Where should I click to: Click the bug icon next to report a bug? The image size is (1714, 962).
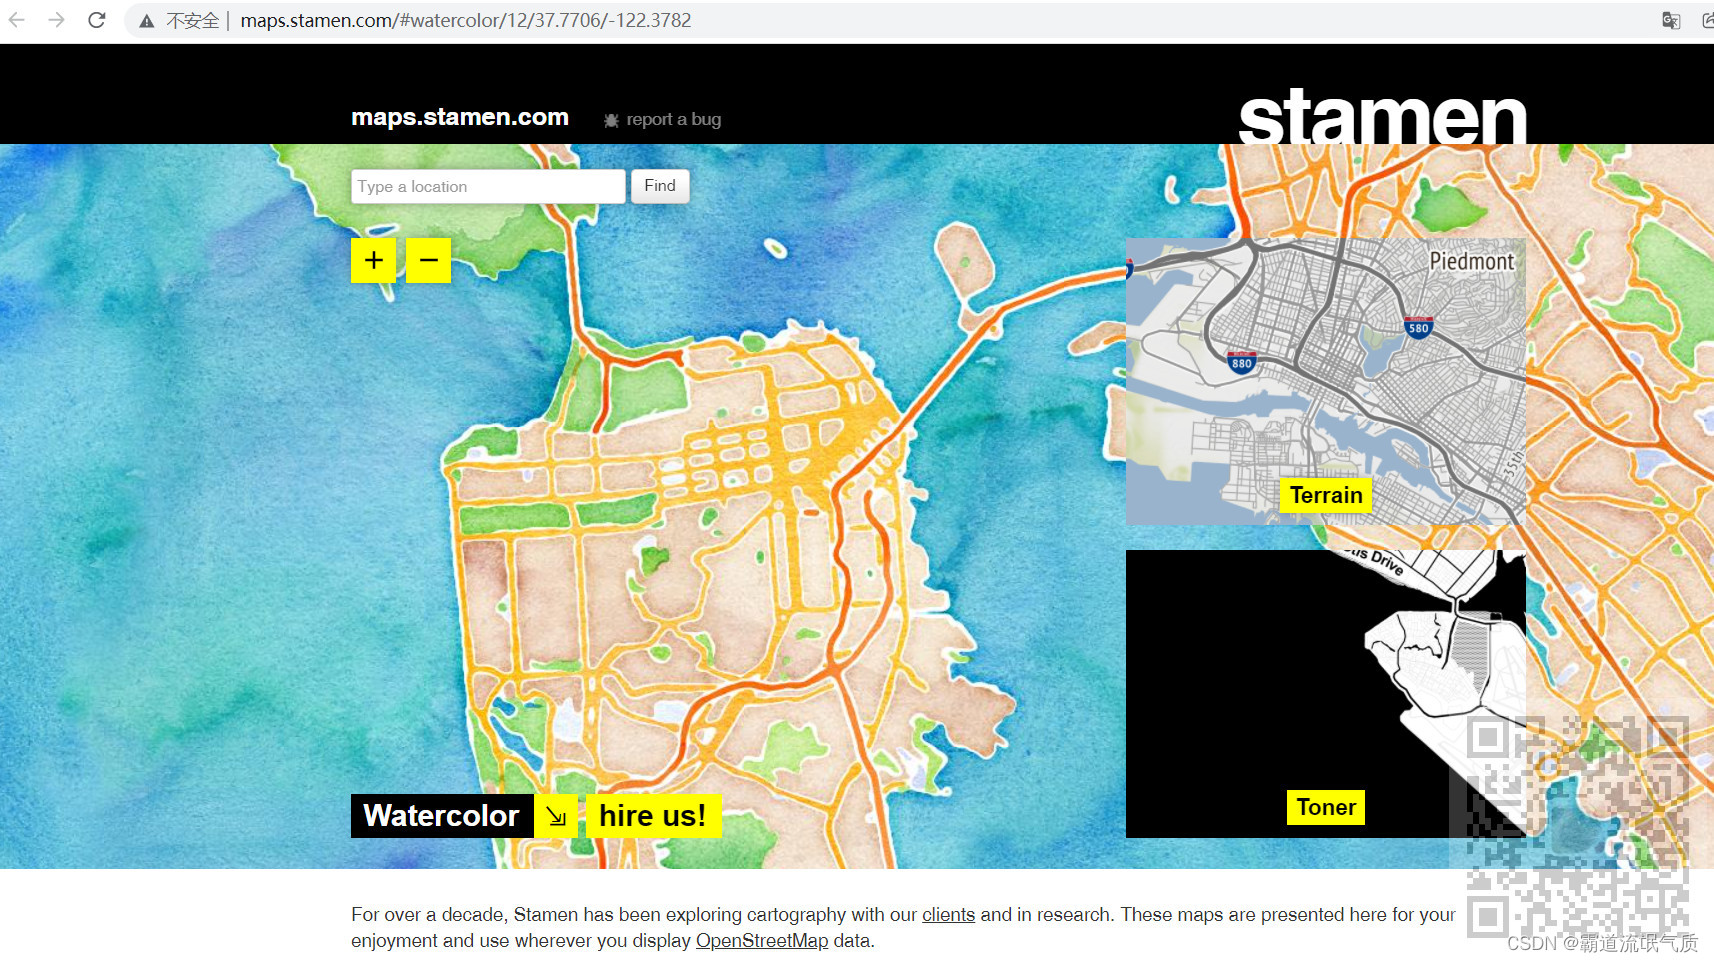(611, 119)
